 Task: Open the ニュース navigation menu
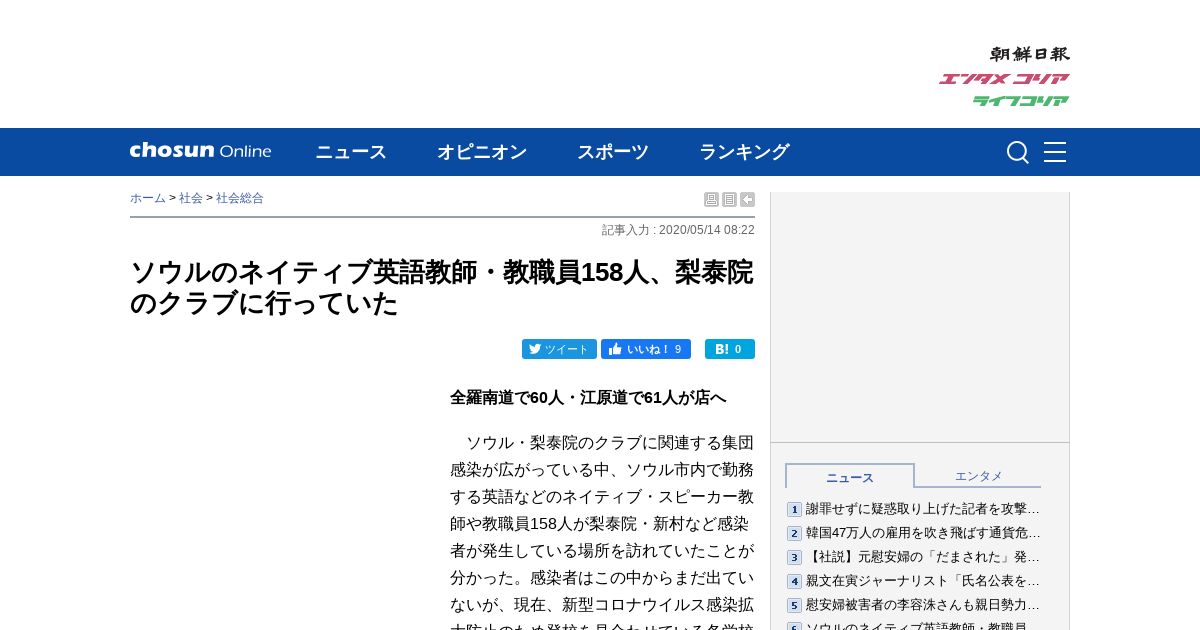(x=351, y=152)
